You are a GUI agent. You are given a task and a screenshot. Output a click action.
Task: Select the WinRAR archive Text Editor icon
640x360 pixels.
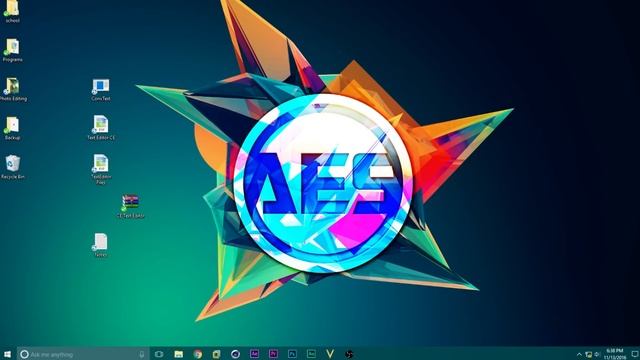[131, 206]
